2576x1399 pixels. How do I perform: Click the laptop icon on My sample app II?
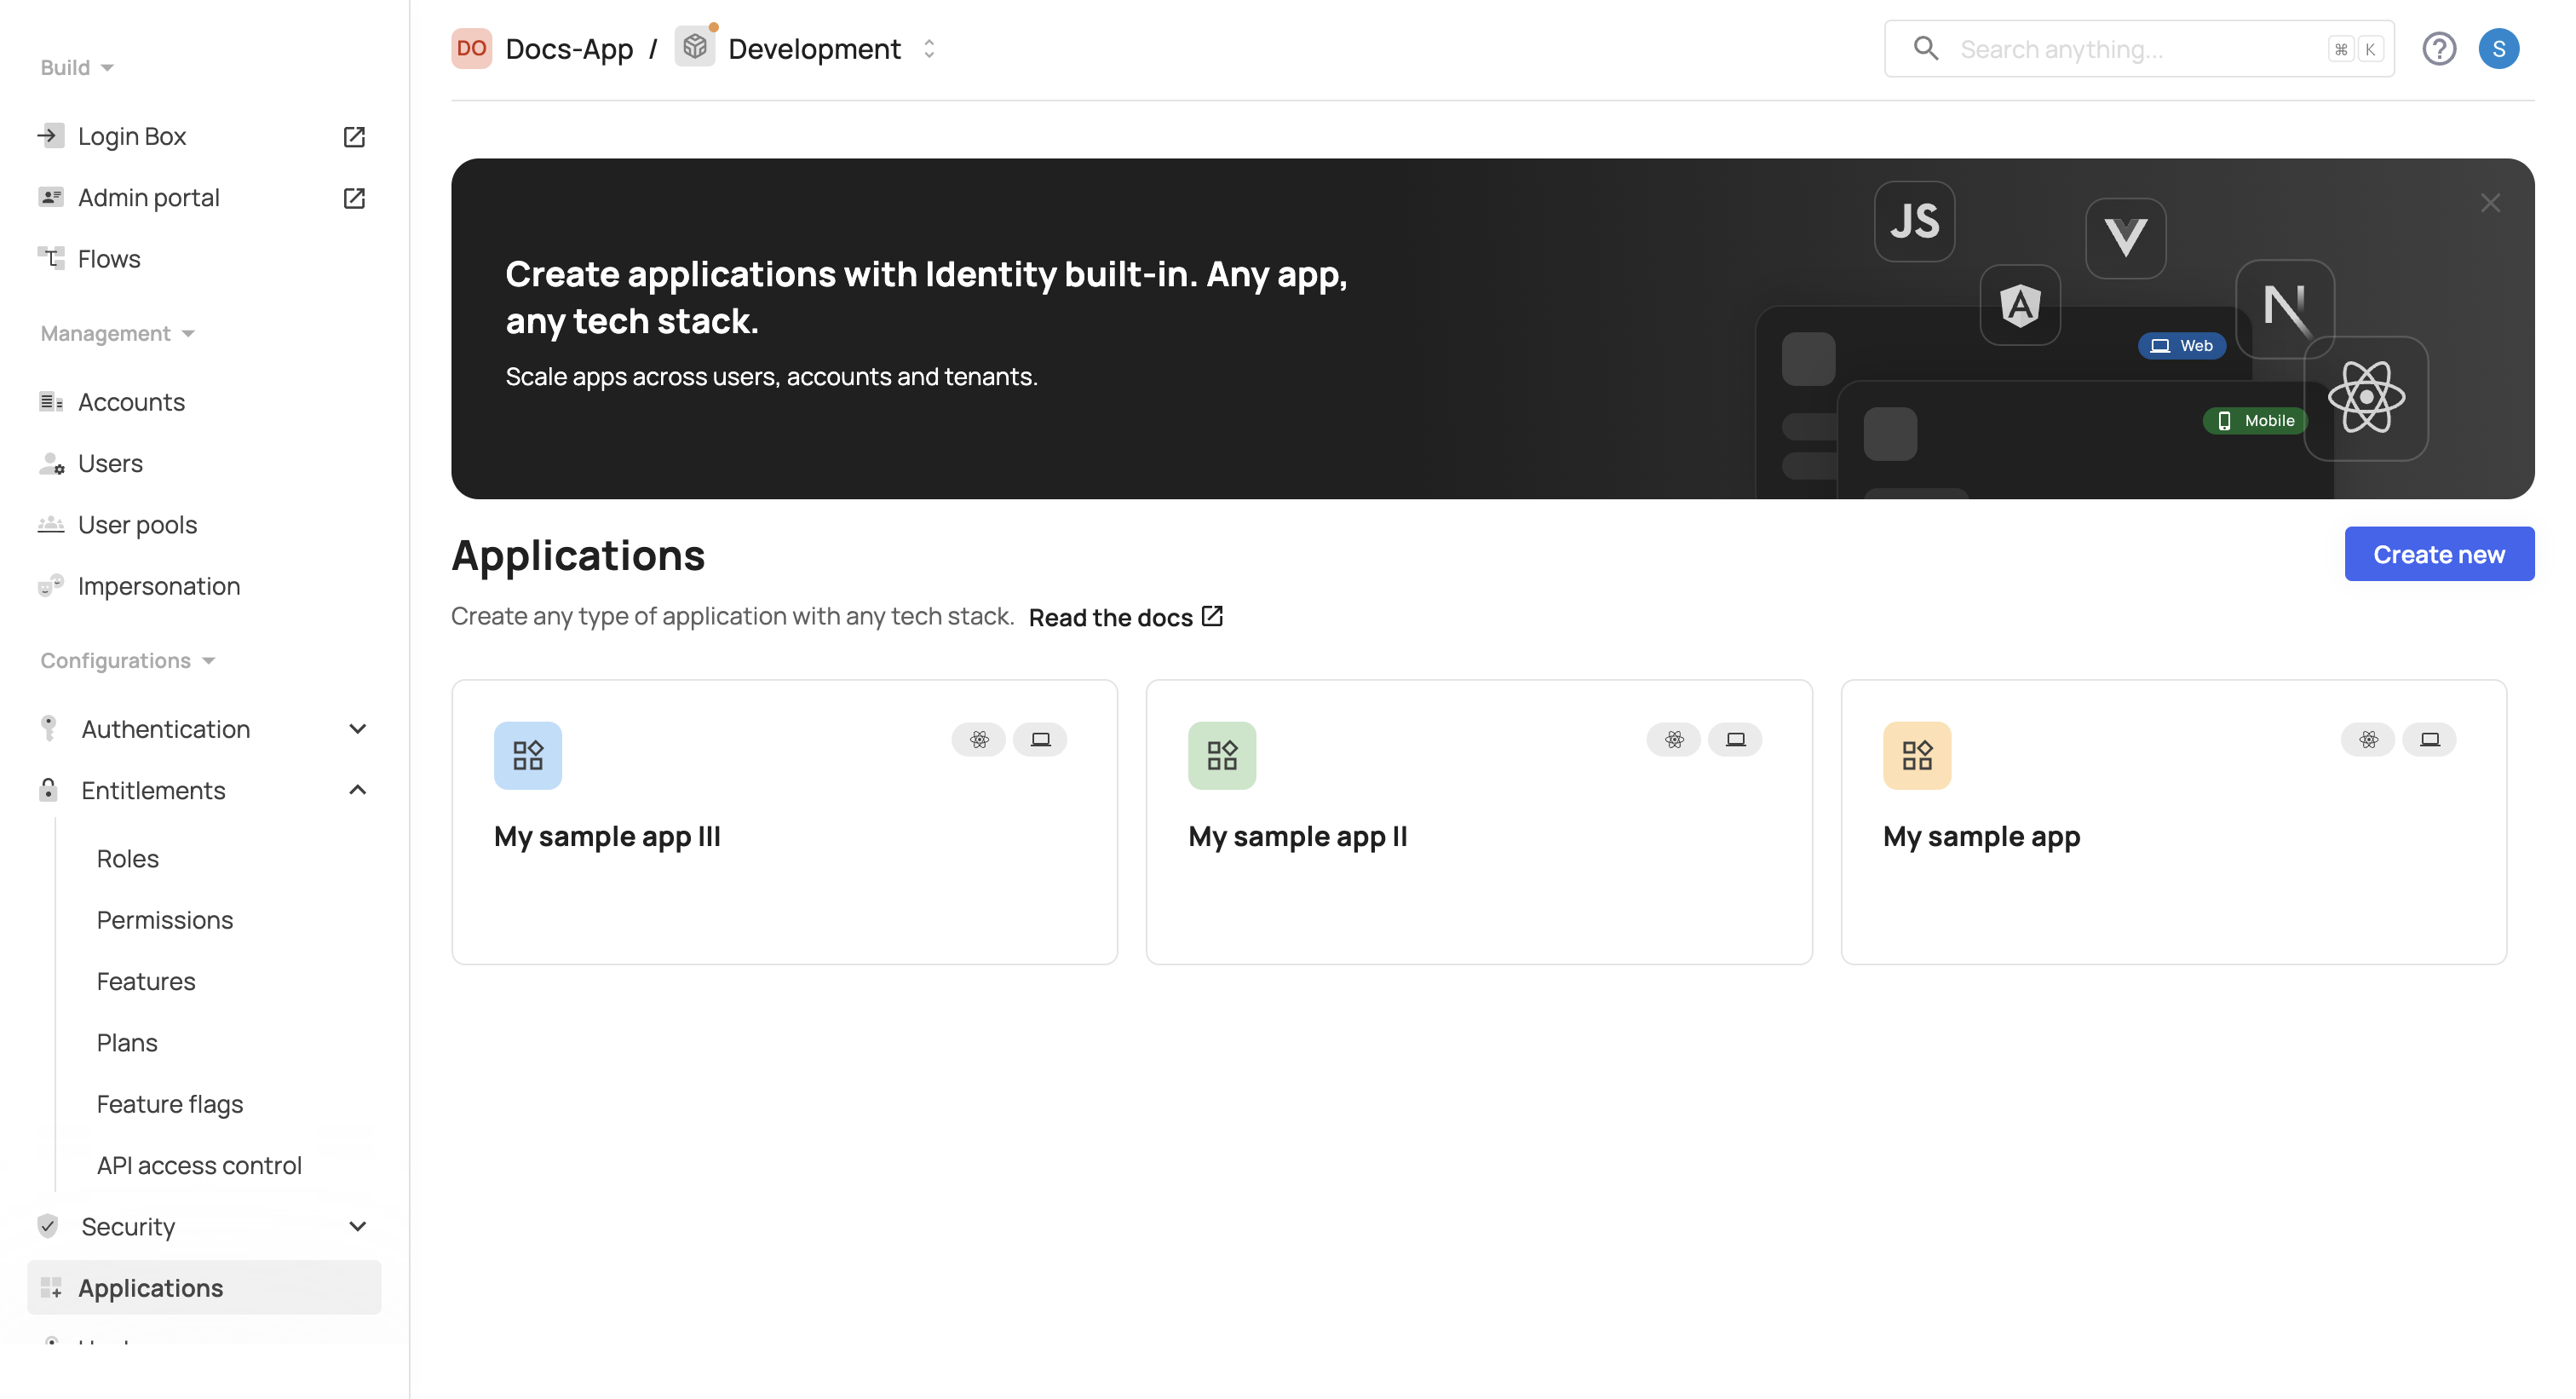click(x=1736, y=740)
